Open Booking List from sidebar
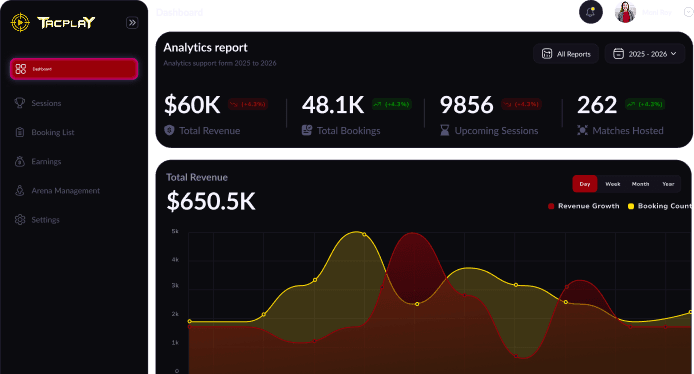Viewport: 694px width, 374px height. (x=44, y=132)
